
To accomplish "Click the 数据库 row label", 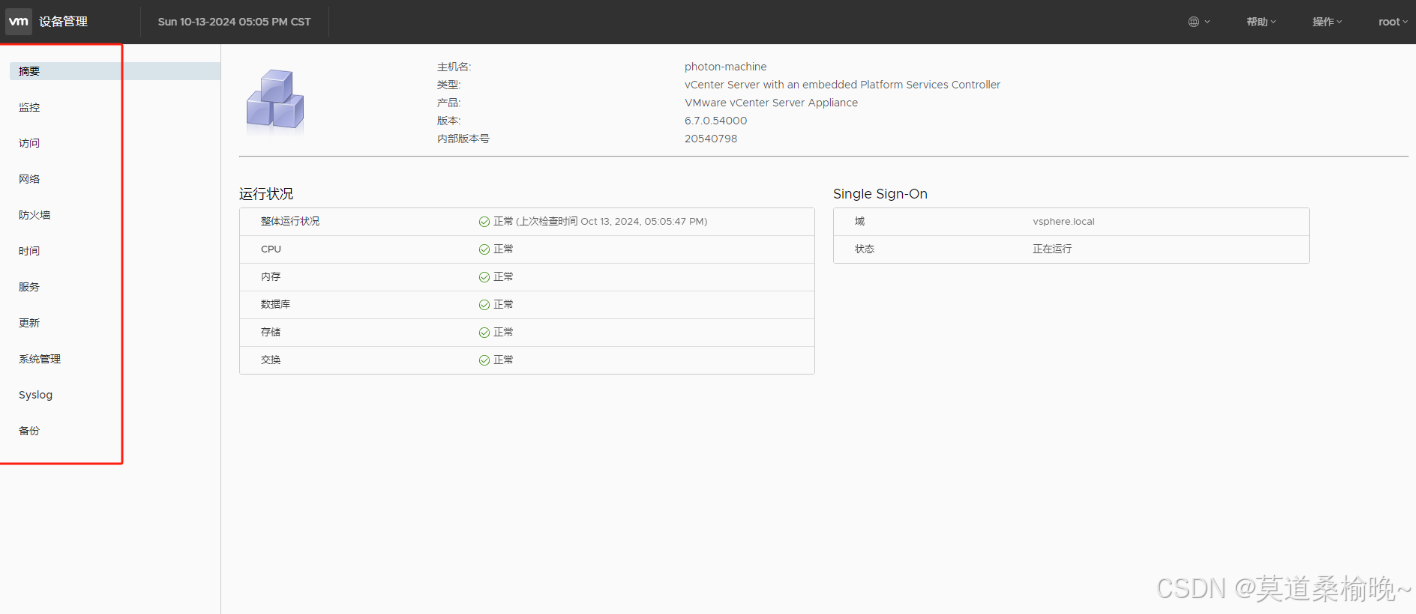I will (275, 305).
